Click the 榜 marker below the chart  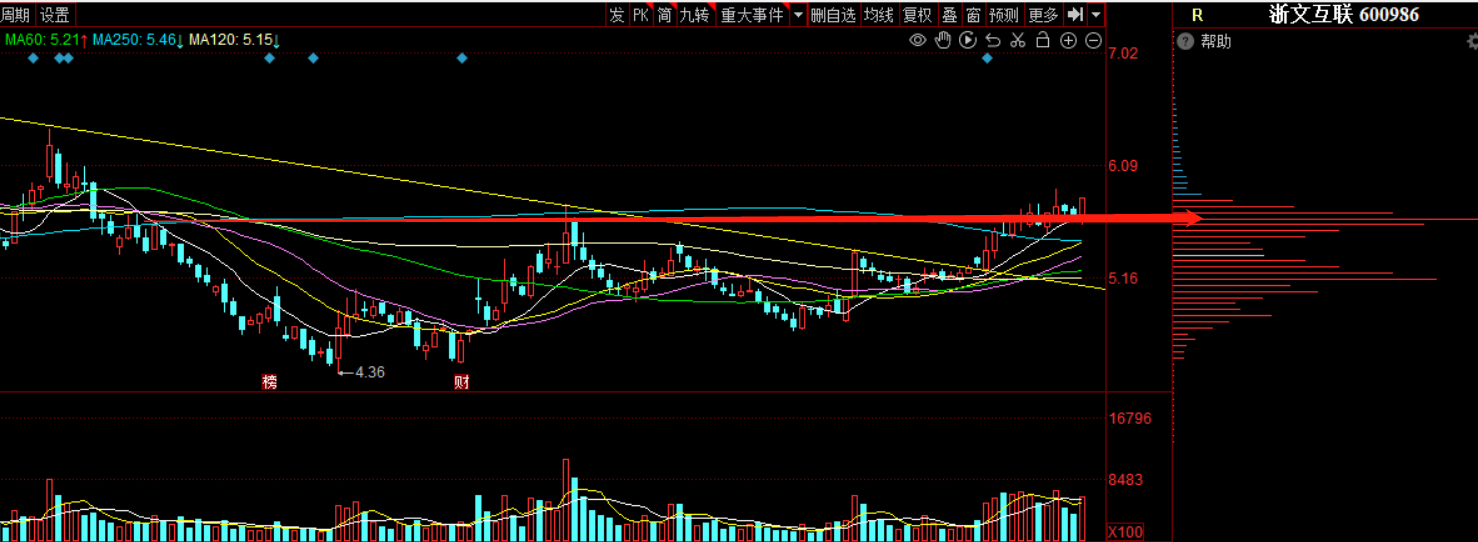(269, 382)
